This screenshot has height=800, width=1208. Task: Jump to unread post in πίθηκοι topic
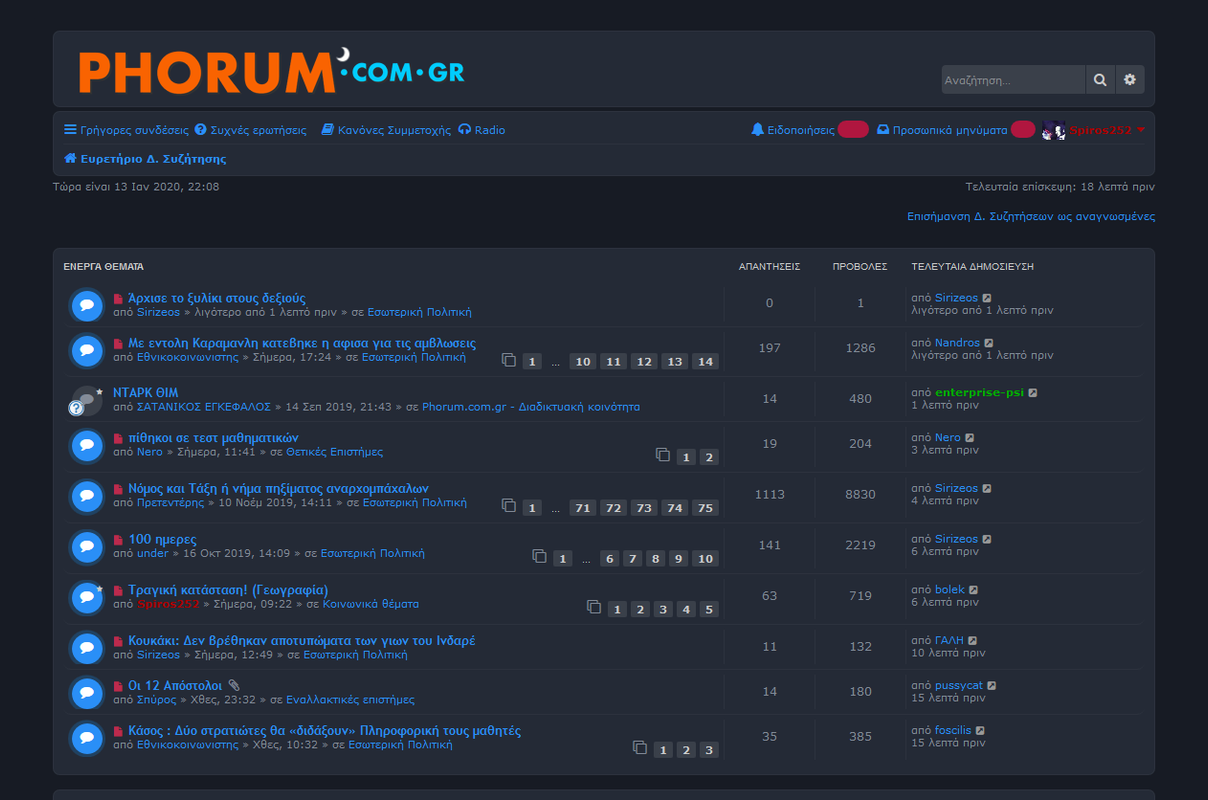[118, 439]
